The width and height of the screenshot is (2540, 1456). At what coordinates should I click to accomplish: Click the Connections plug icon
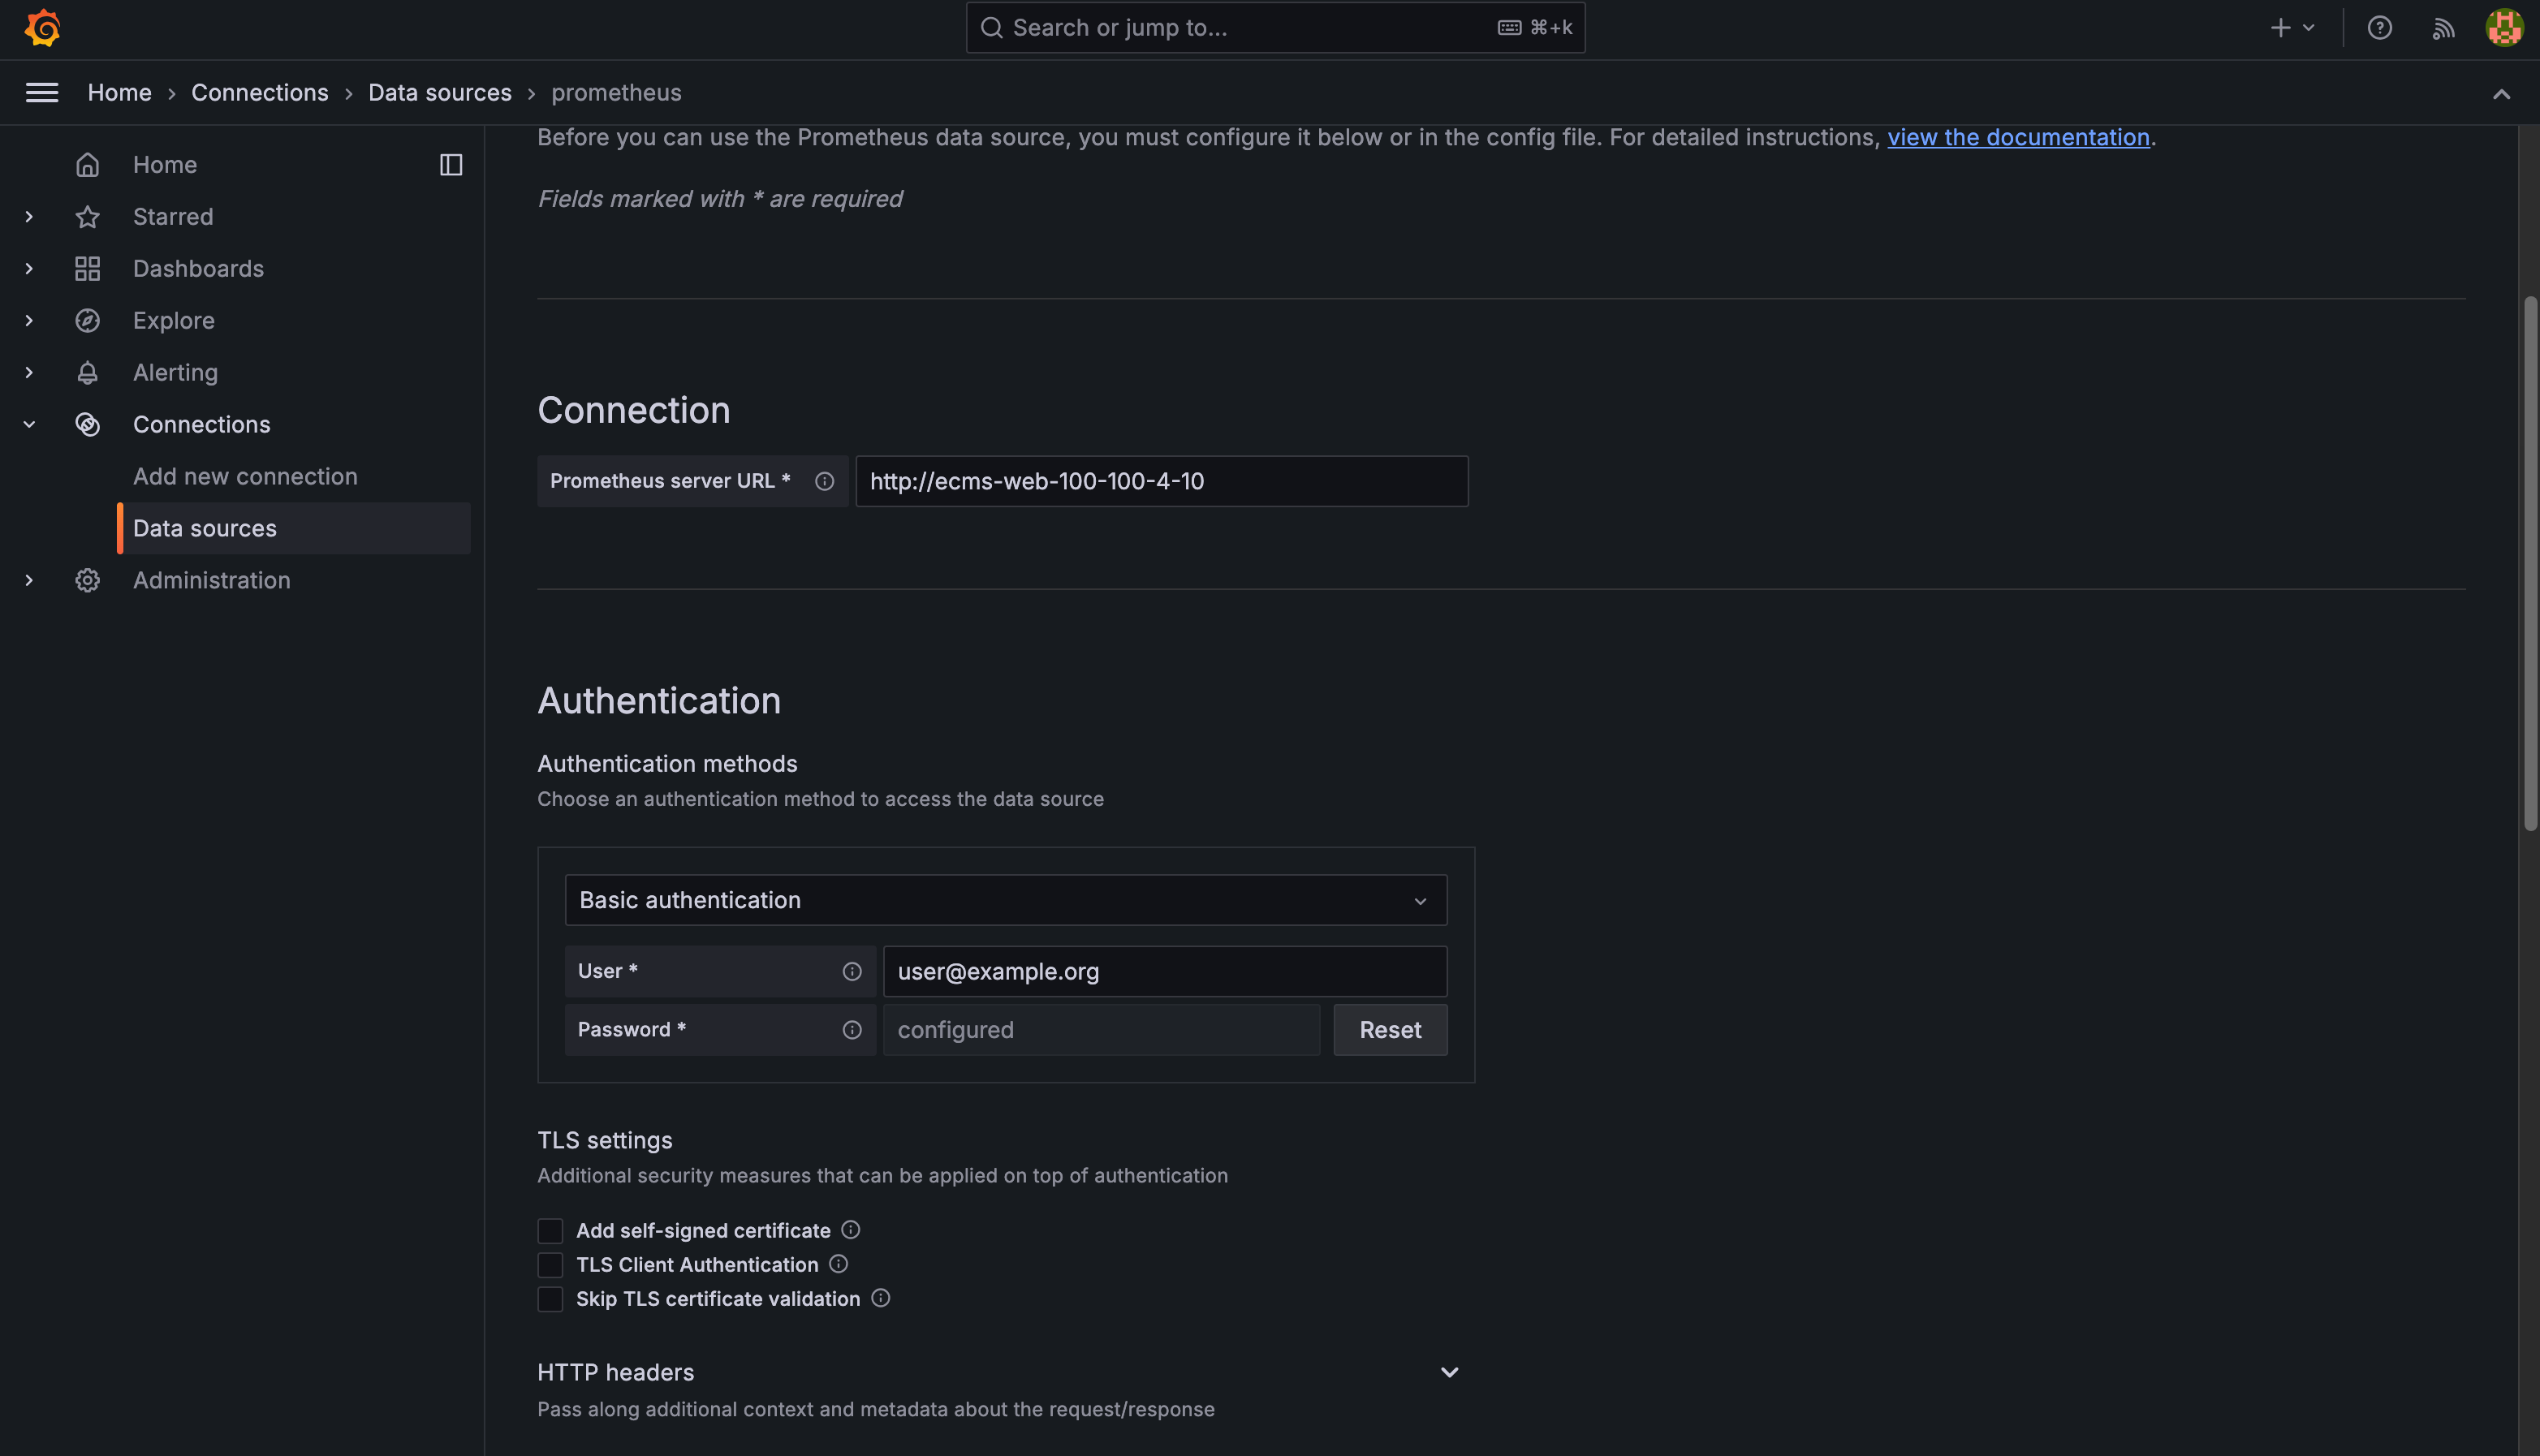[88, 425]
